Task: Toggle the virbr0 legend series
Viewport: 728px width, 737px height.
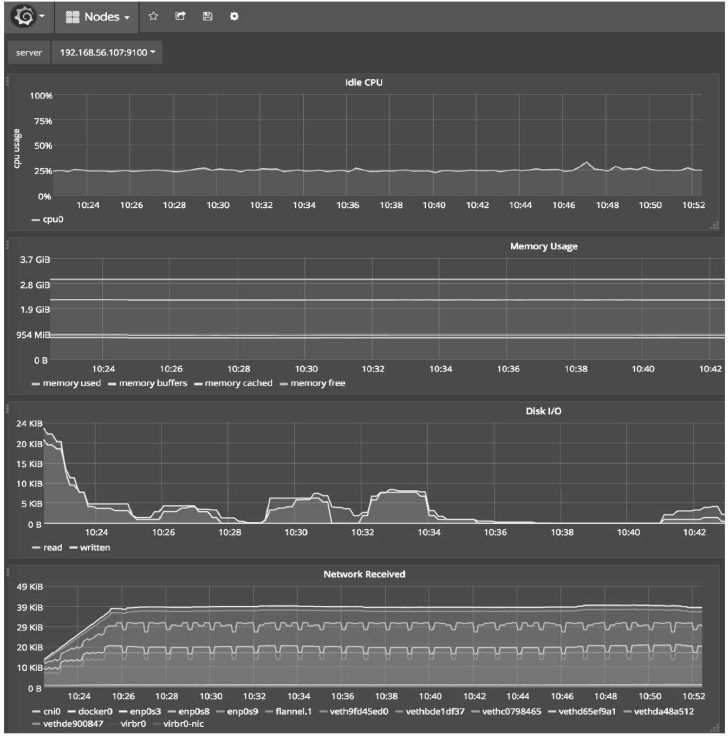Action: 128,724
